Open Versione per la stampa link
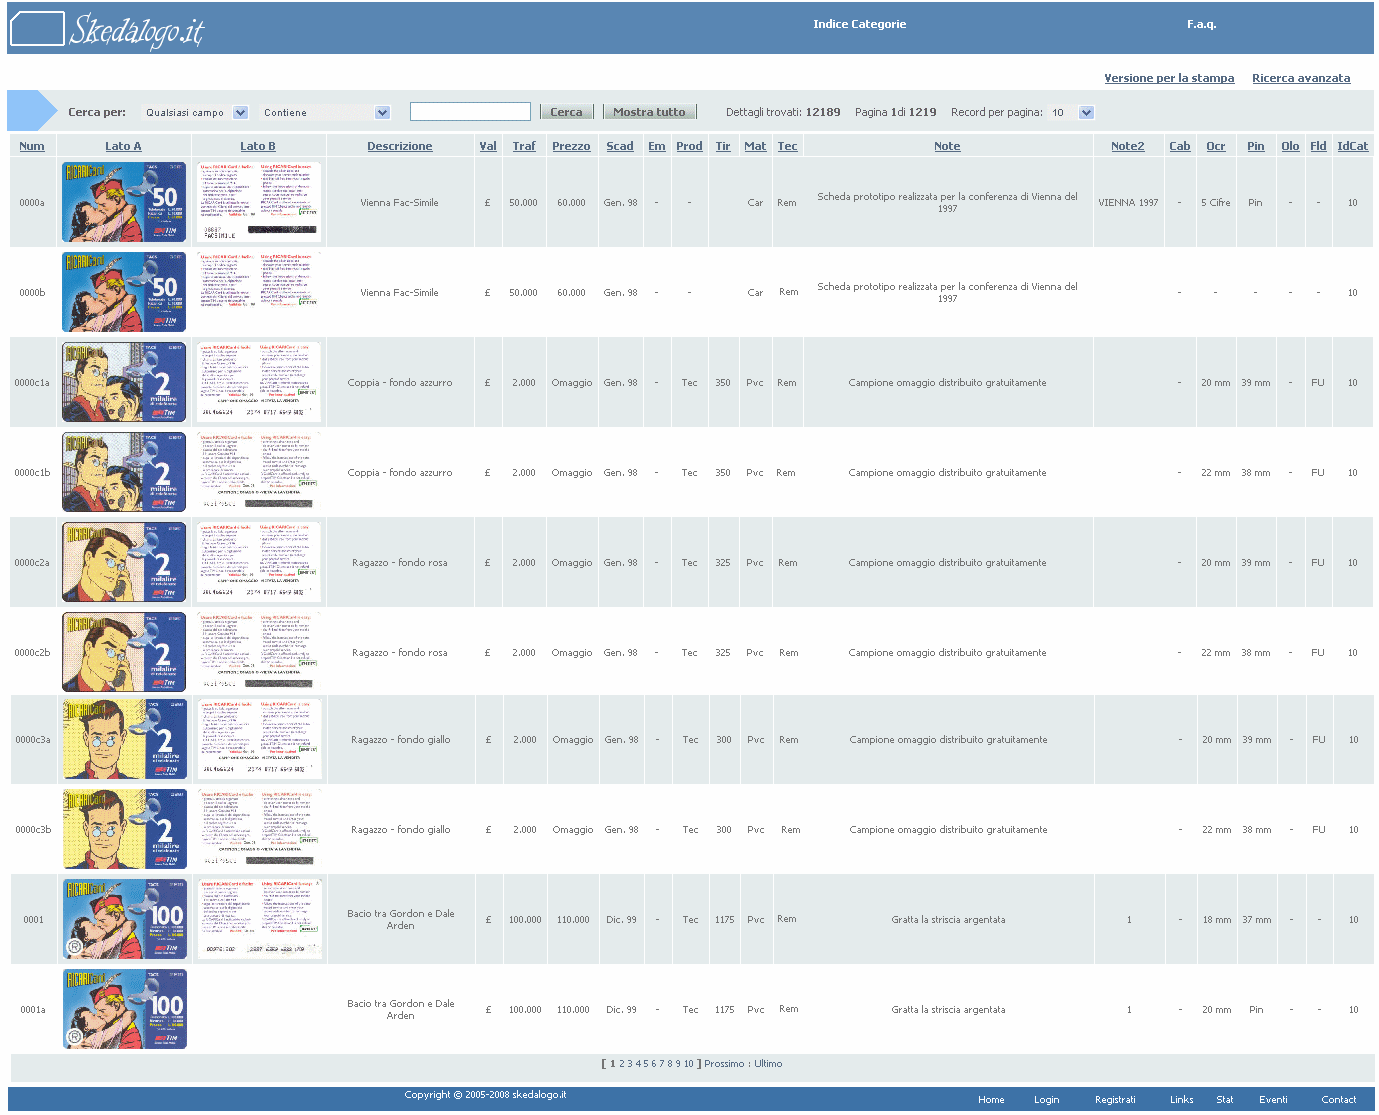 1168,78
